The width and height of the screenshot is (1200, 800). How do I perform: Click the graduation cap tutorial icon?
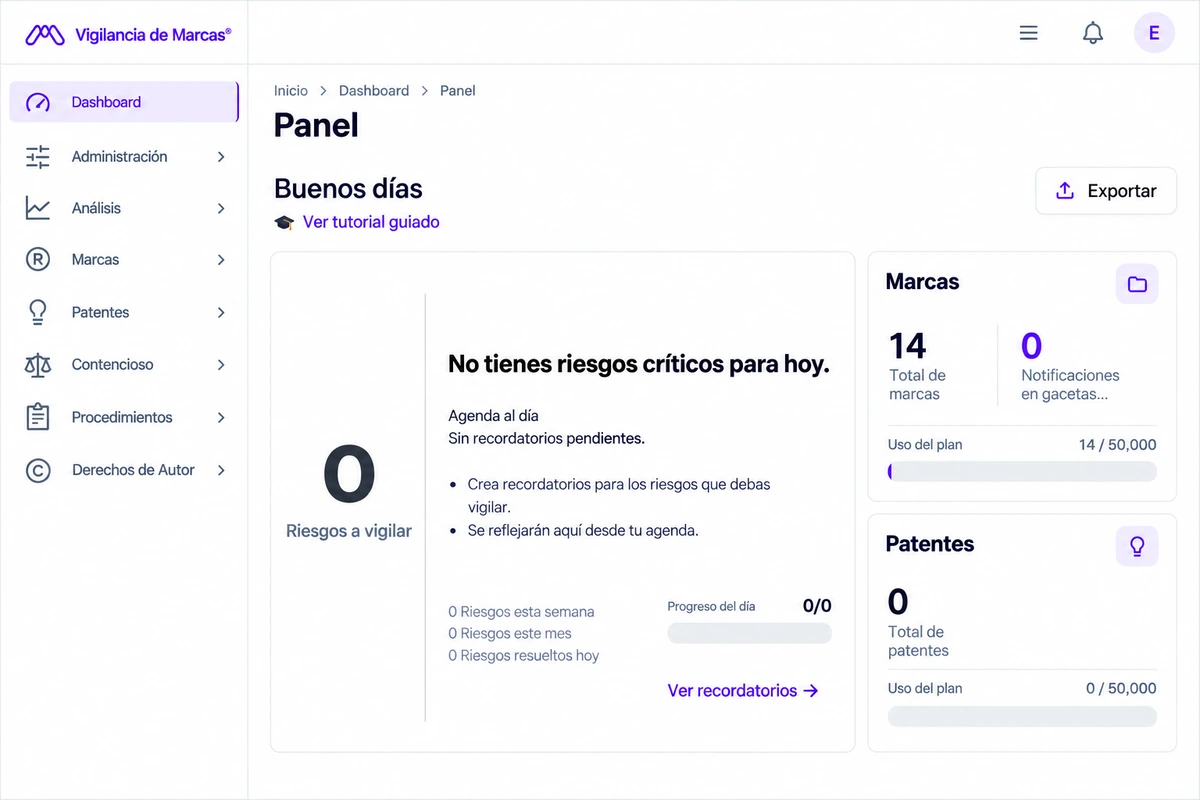click(284, 223)
